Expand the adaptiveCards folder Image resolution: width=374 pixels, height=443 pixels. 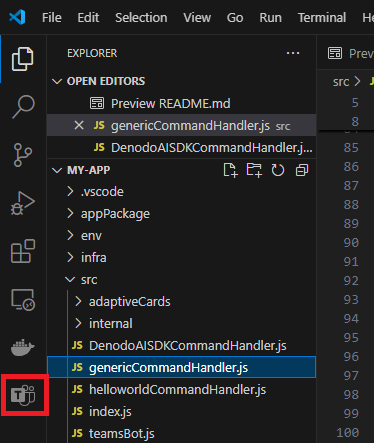(x=78, y=301)
